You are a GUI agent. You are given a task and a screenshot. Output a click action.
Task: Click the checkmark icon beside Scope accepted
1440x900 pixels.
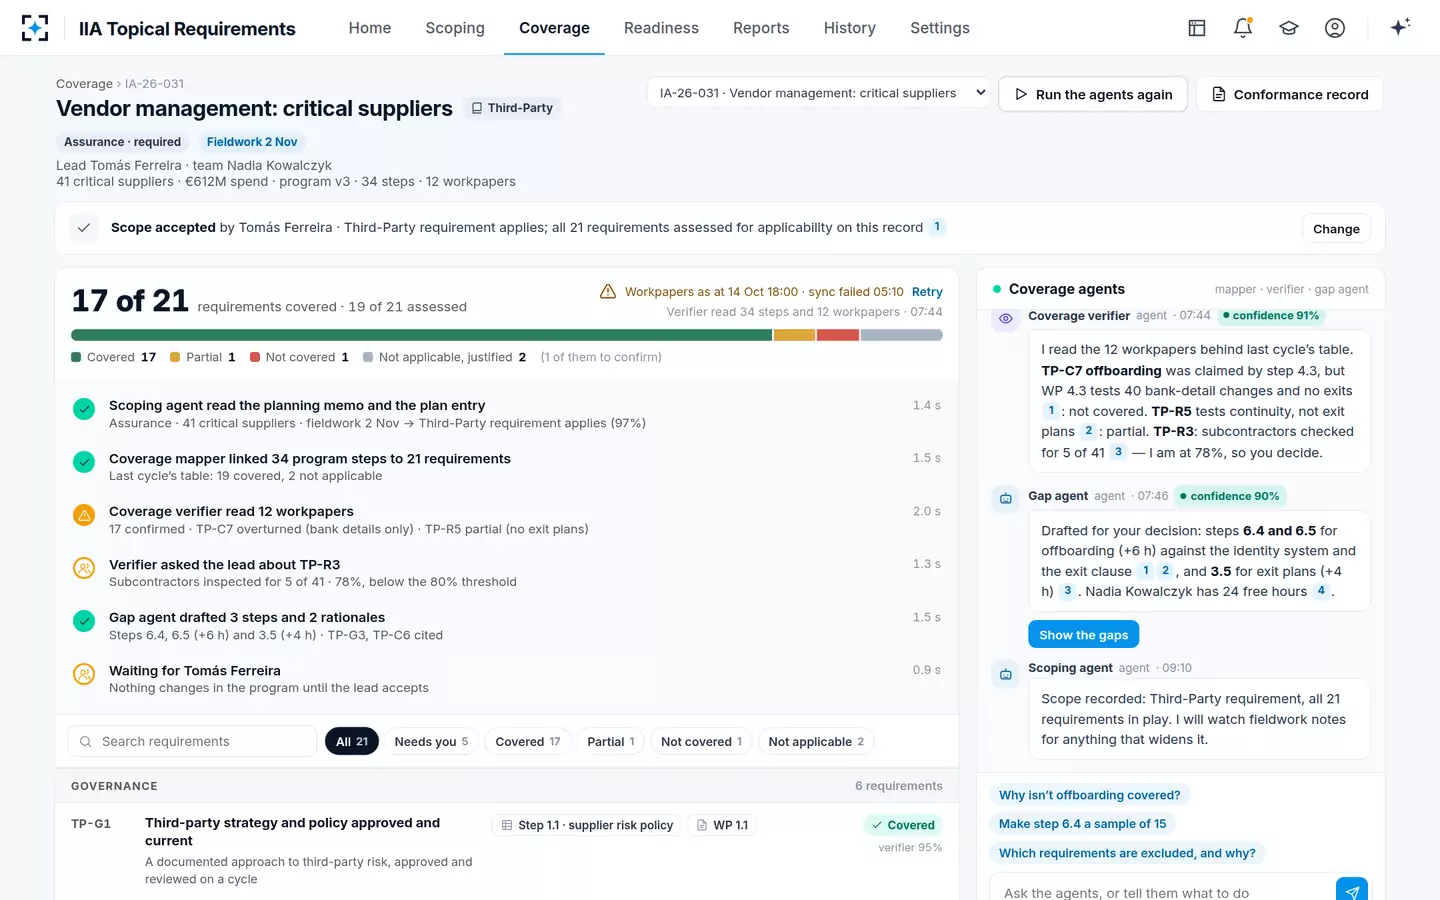[84, 228]
